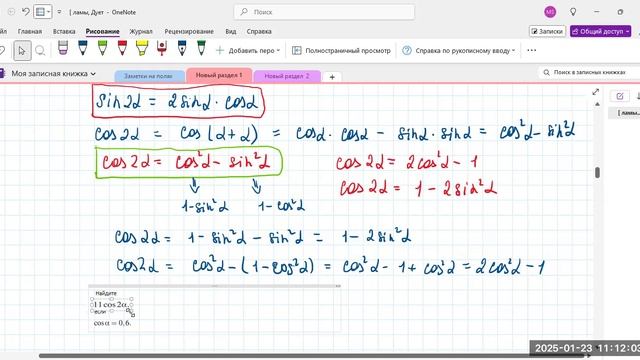The height and width of the screenshot is (360, 640).
Task: Select the light green pen
Action: tap(102, 48)
